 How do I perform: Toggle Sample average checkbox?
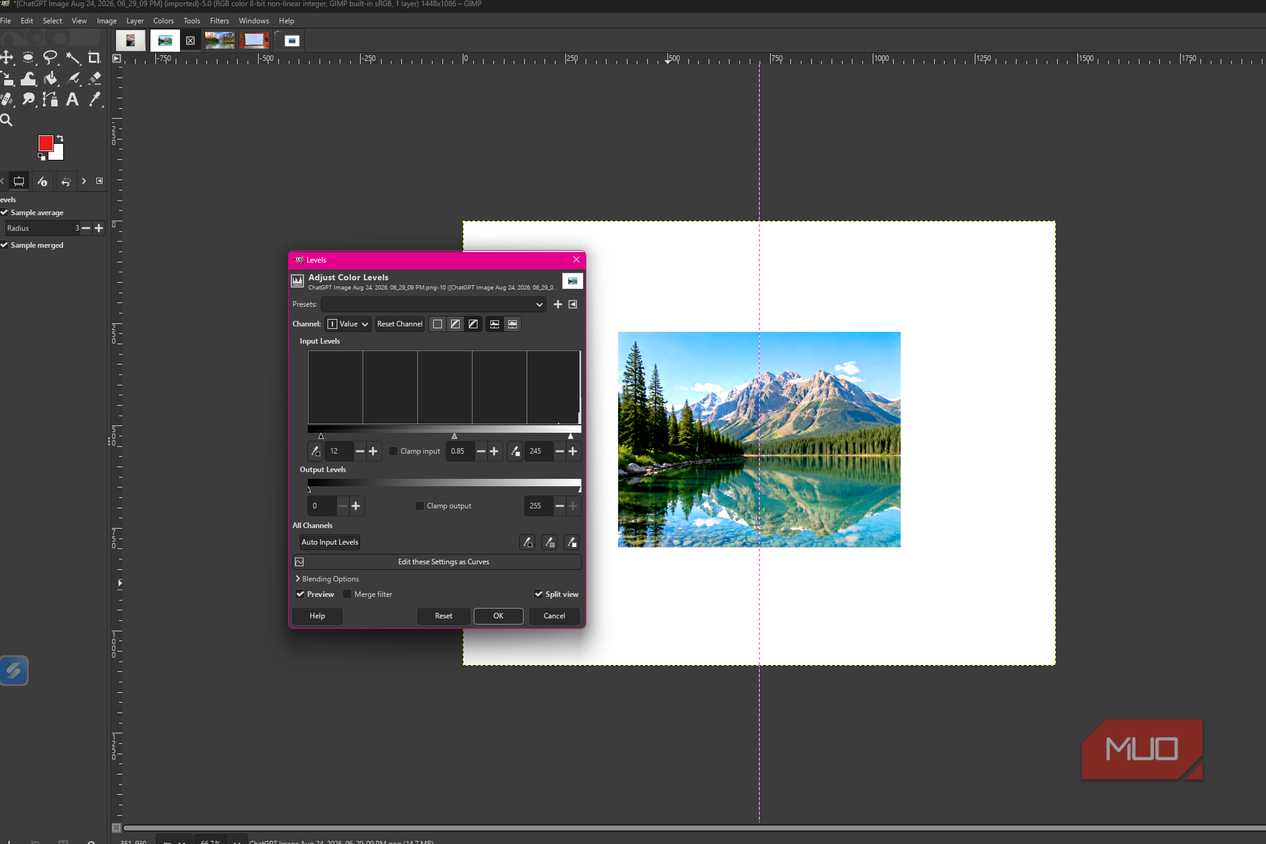(x=5, y=213)
